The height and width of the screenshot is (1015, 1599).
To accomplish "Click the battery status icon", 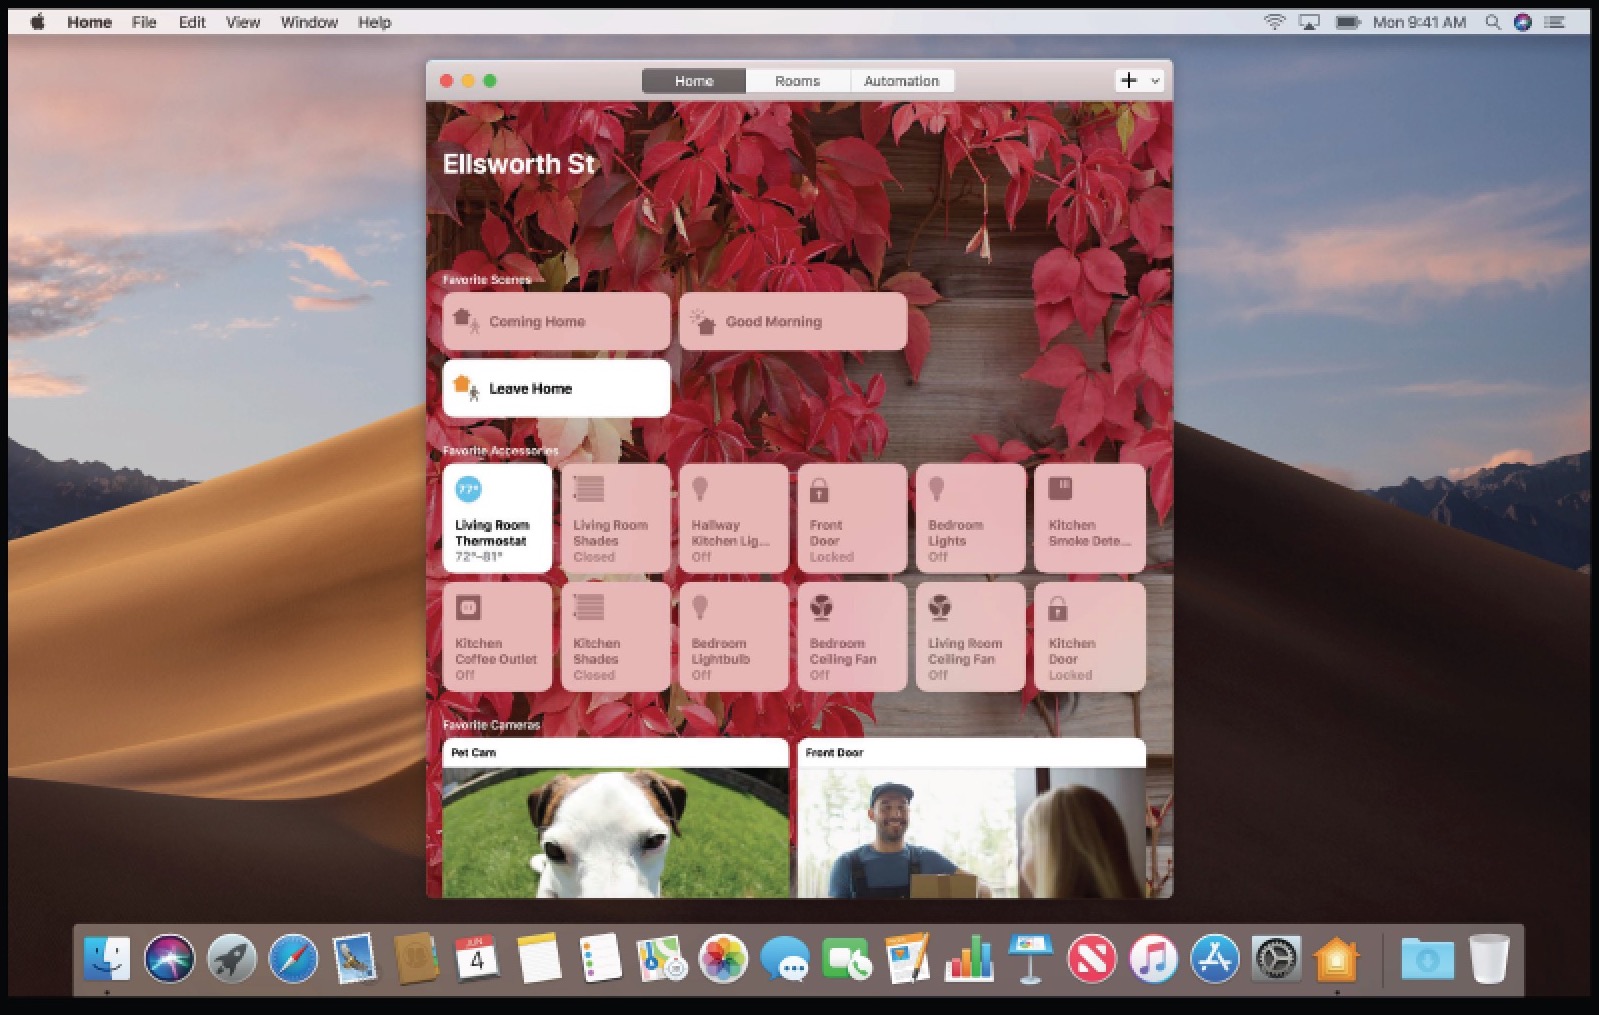I will (x=1348, y=22).
